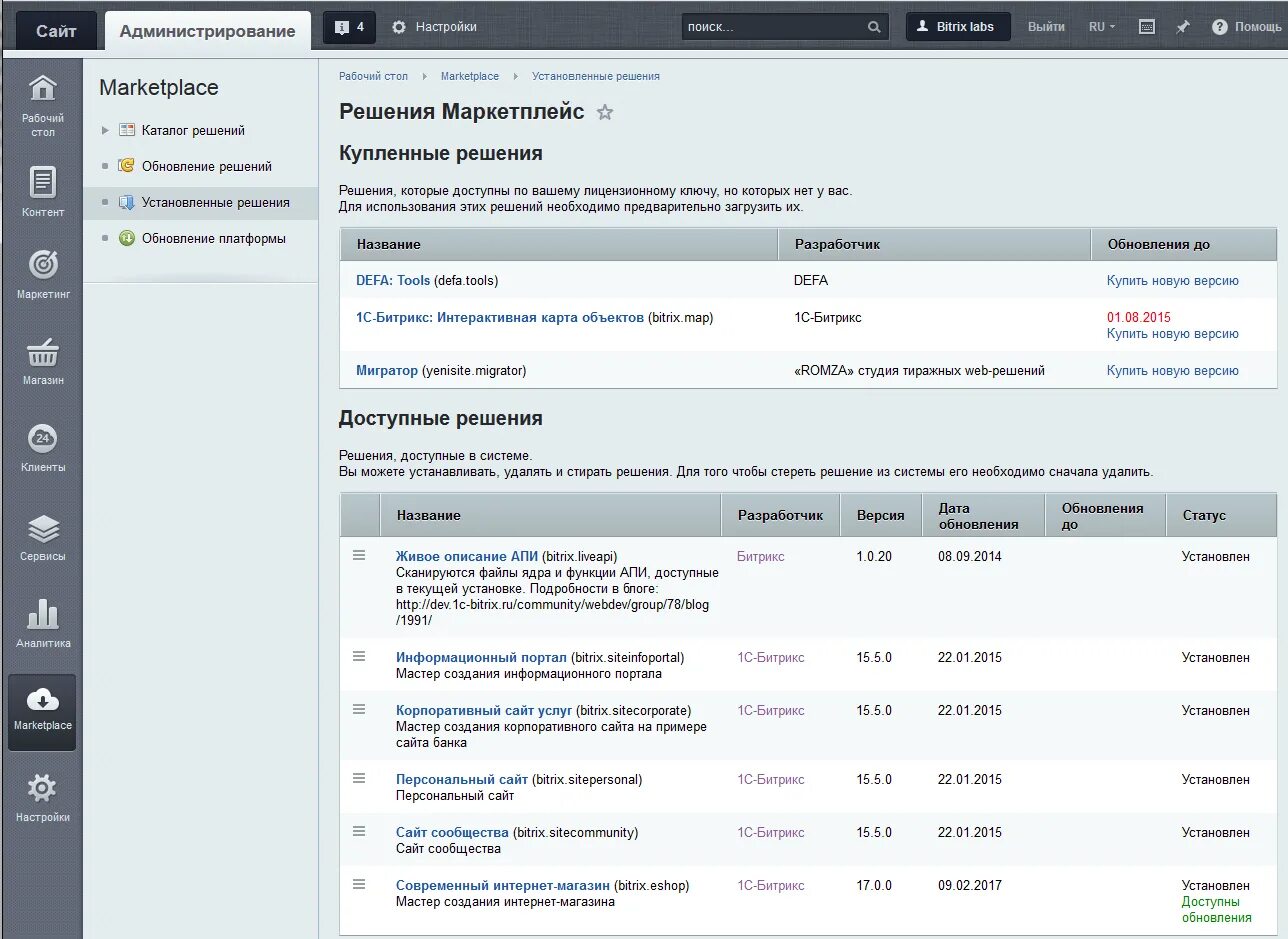Image resolution: width=1288 pixels, height=939 pixels.
Task: Click the Выйти logout link
Action: (x=1046, y=27)
